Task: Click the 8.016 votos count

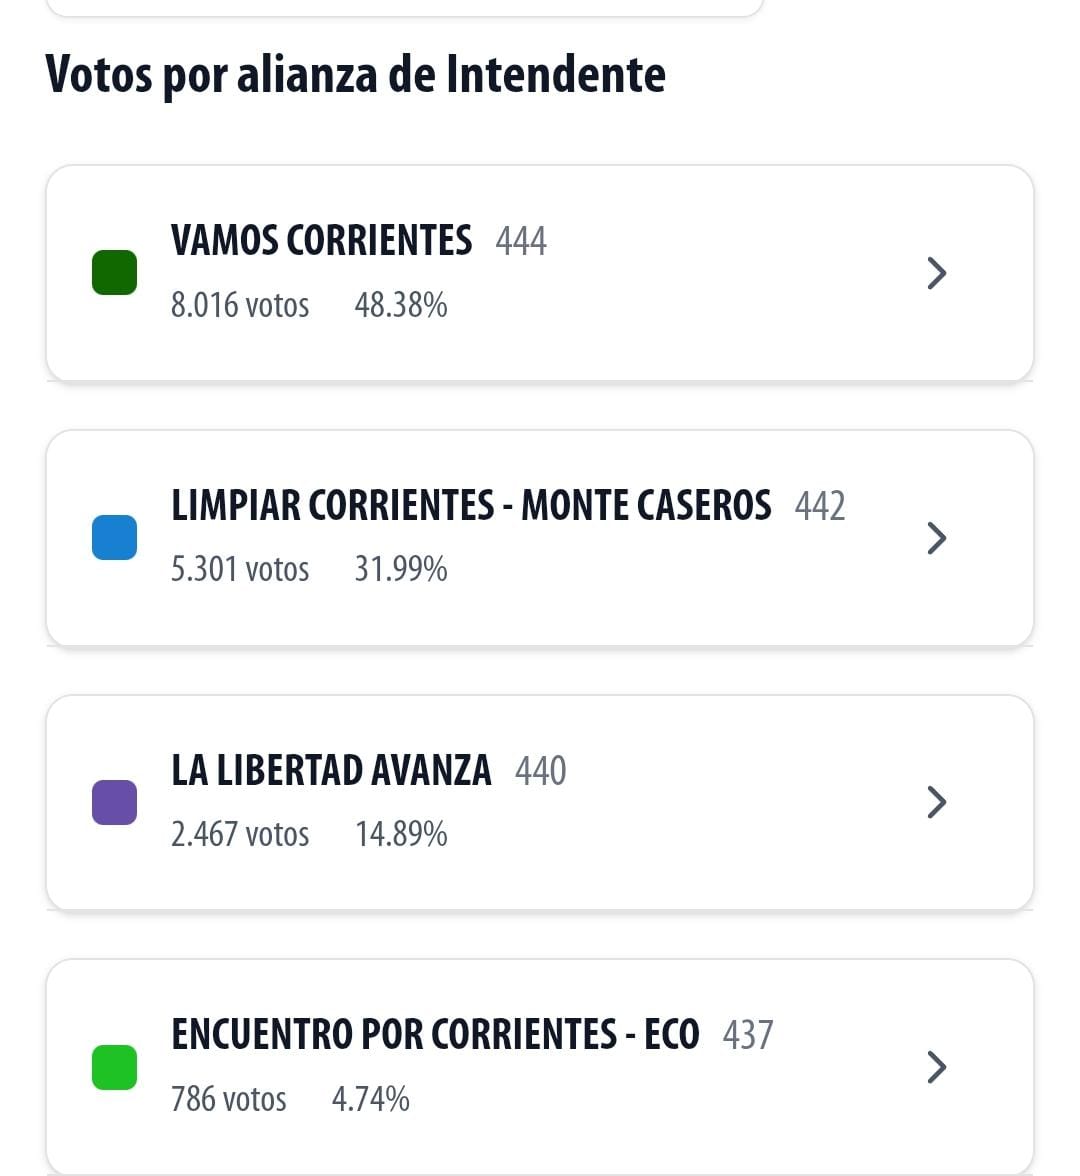Action: click(240, 305)
